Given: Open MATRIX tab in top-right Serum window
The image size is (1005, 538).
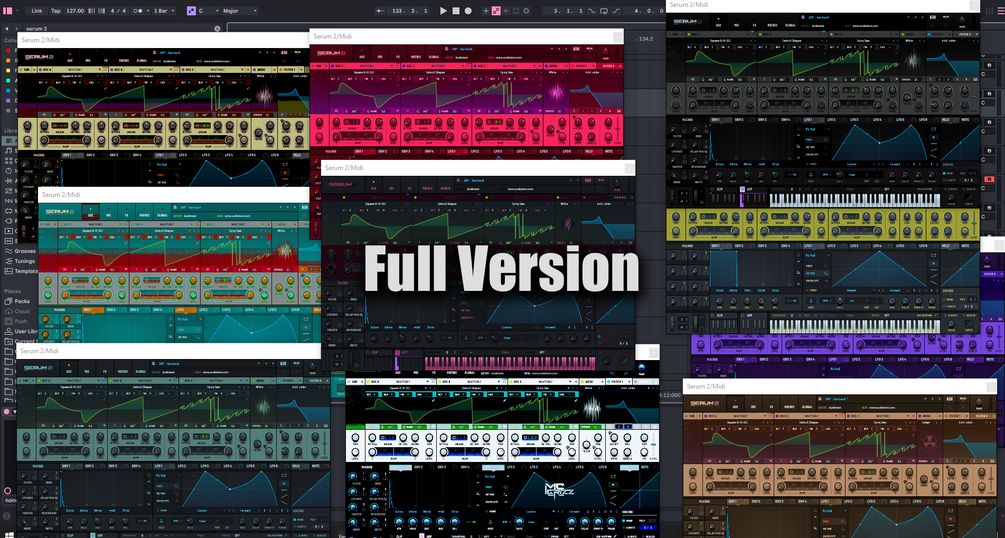Looking at the screenshot, I should coord(772,24).
